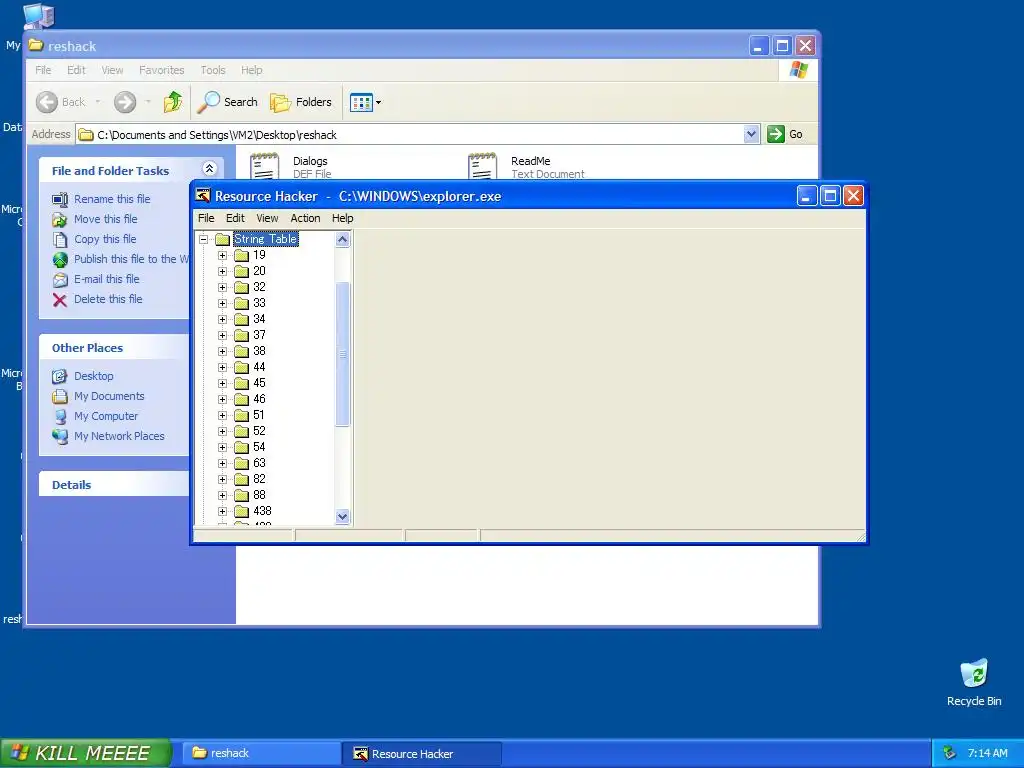Screen dimensions: 1024x768
Task: Open Resource Hacker Edit menu
Action: pyautogui.click(x=235, y=218)
